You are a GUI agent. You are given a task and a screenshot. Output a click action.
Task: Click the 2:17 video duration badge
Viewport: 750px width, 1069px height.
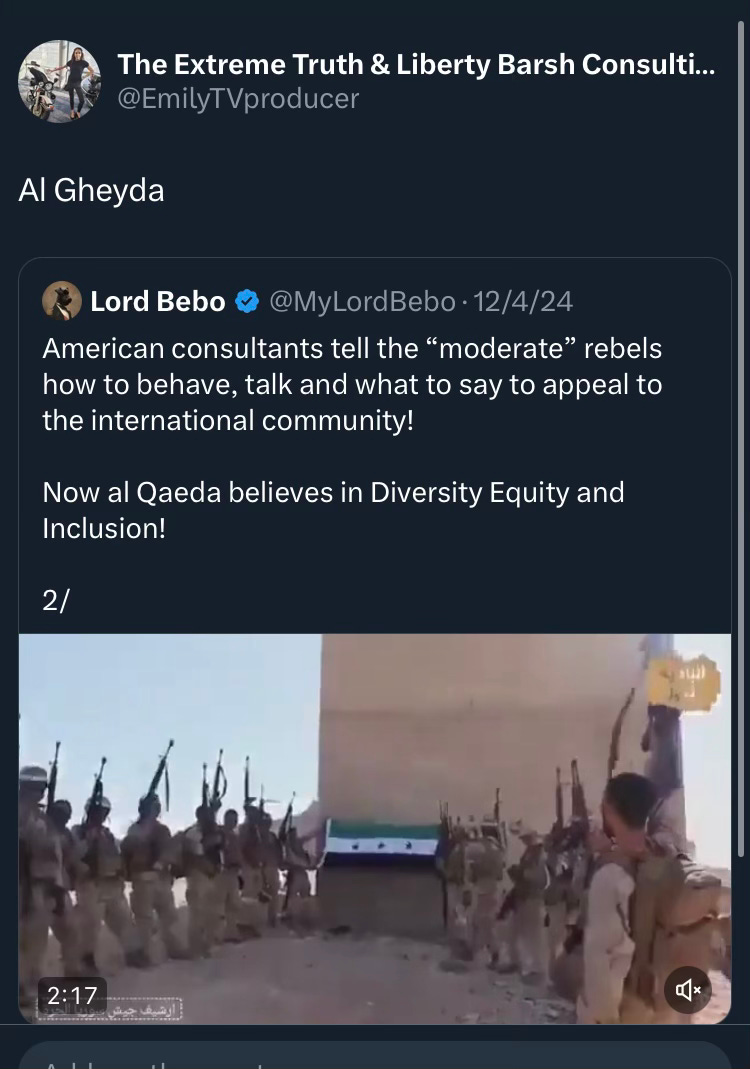72,995
